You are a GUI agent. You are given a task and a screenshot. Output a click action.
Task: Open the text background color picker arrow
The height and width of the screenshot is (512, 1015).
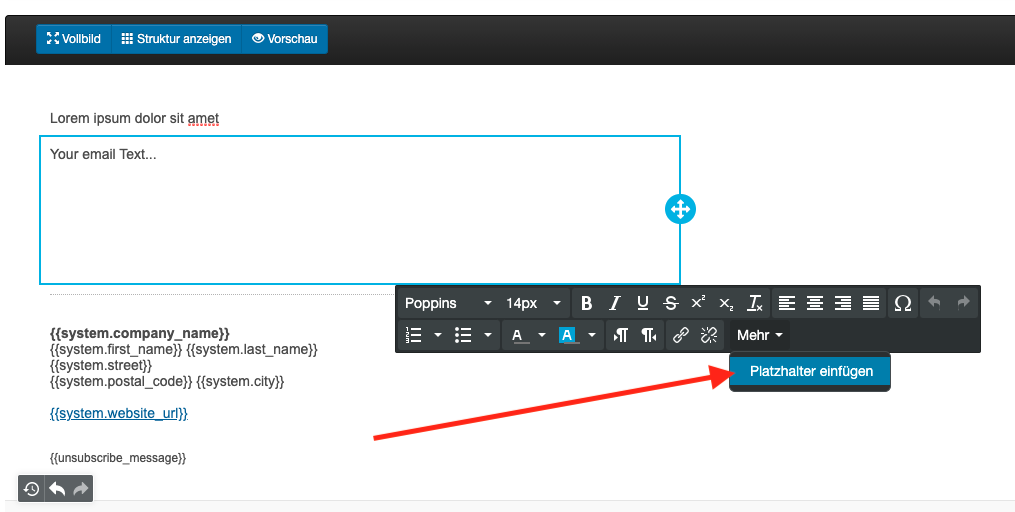tap(592, 335)
